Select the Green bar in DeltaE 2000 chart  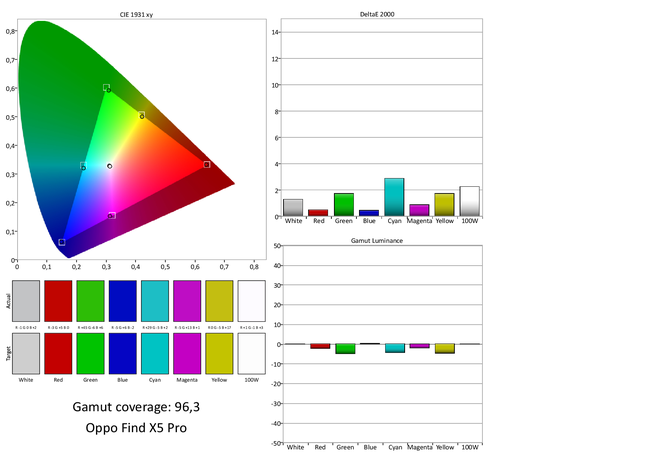point(343,205)
